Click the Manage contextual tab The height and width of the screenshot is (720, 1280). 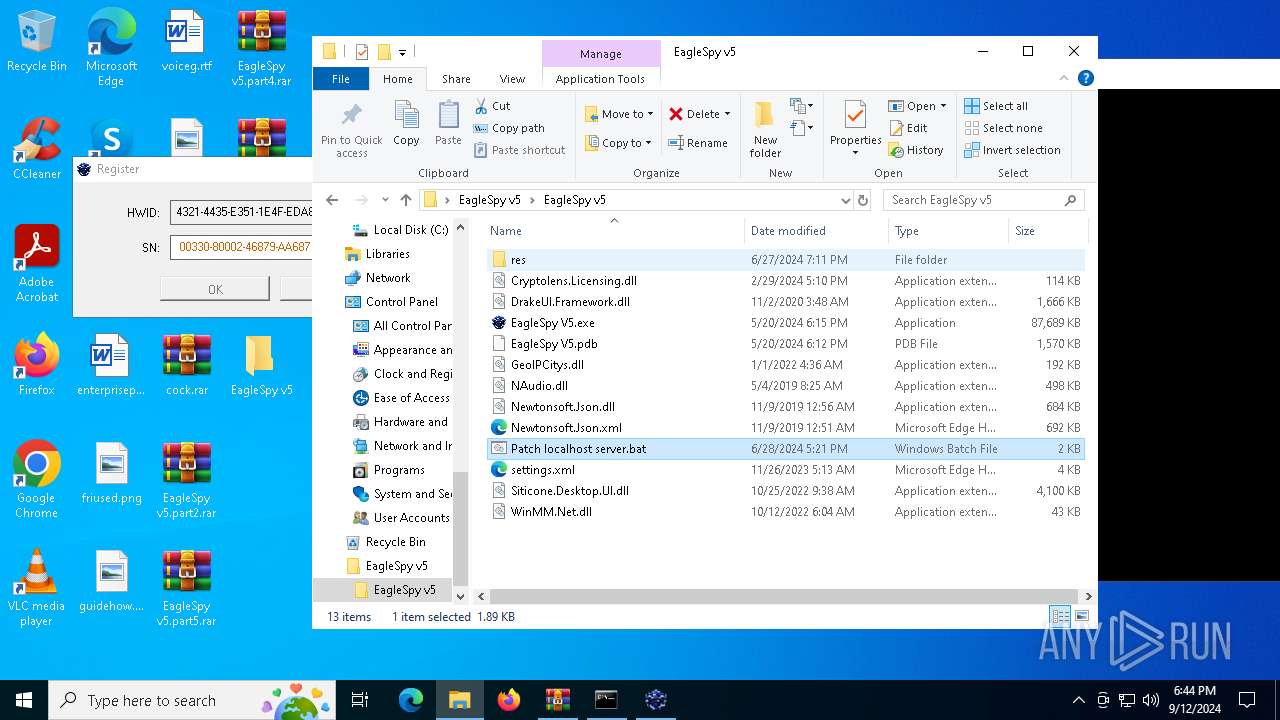click(x=600, y=54)
